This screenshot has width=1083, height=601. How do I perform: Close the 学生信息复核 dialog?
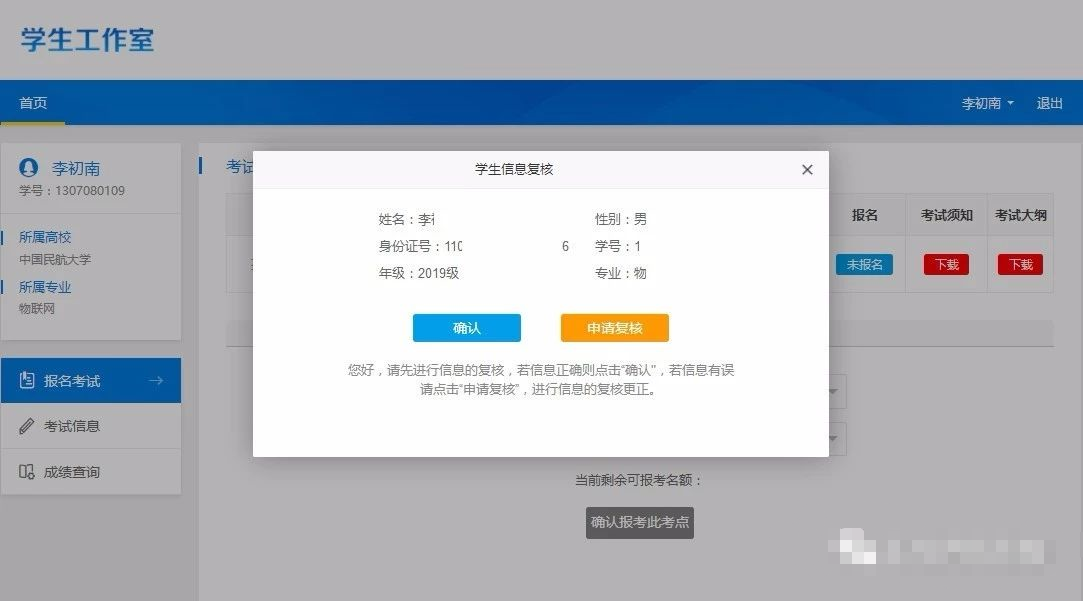[x=807, y=170]
